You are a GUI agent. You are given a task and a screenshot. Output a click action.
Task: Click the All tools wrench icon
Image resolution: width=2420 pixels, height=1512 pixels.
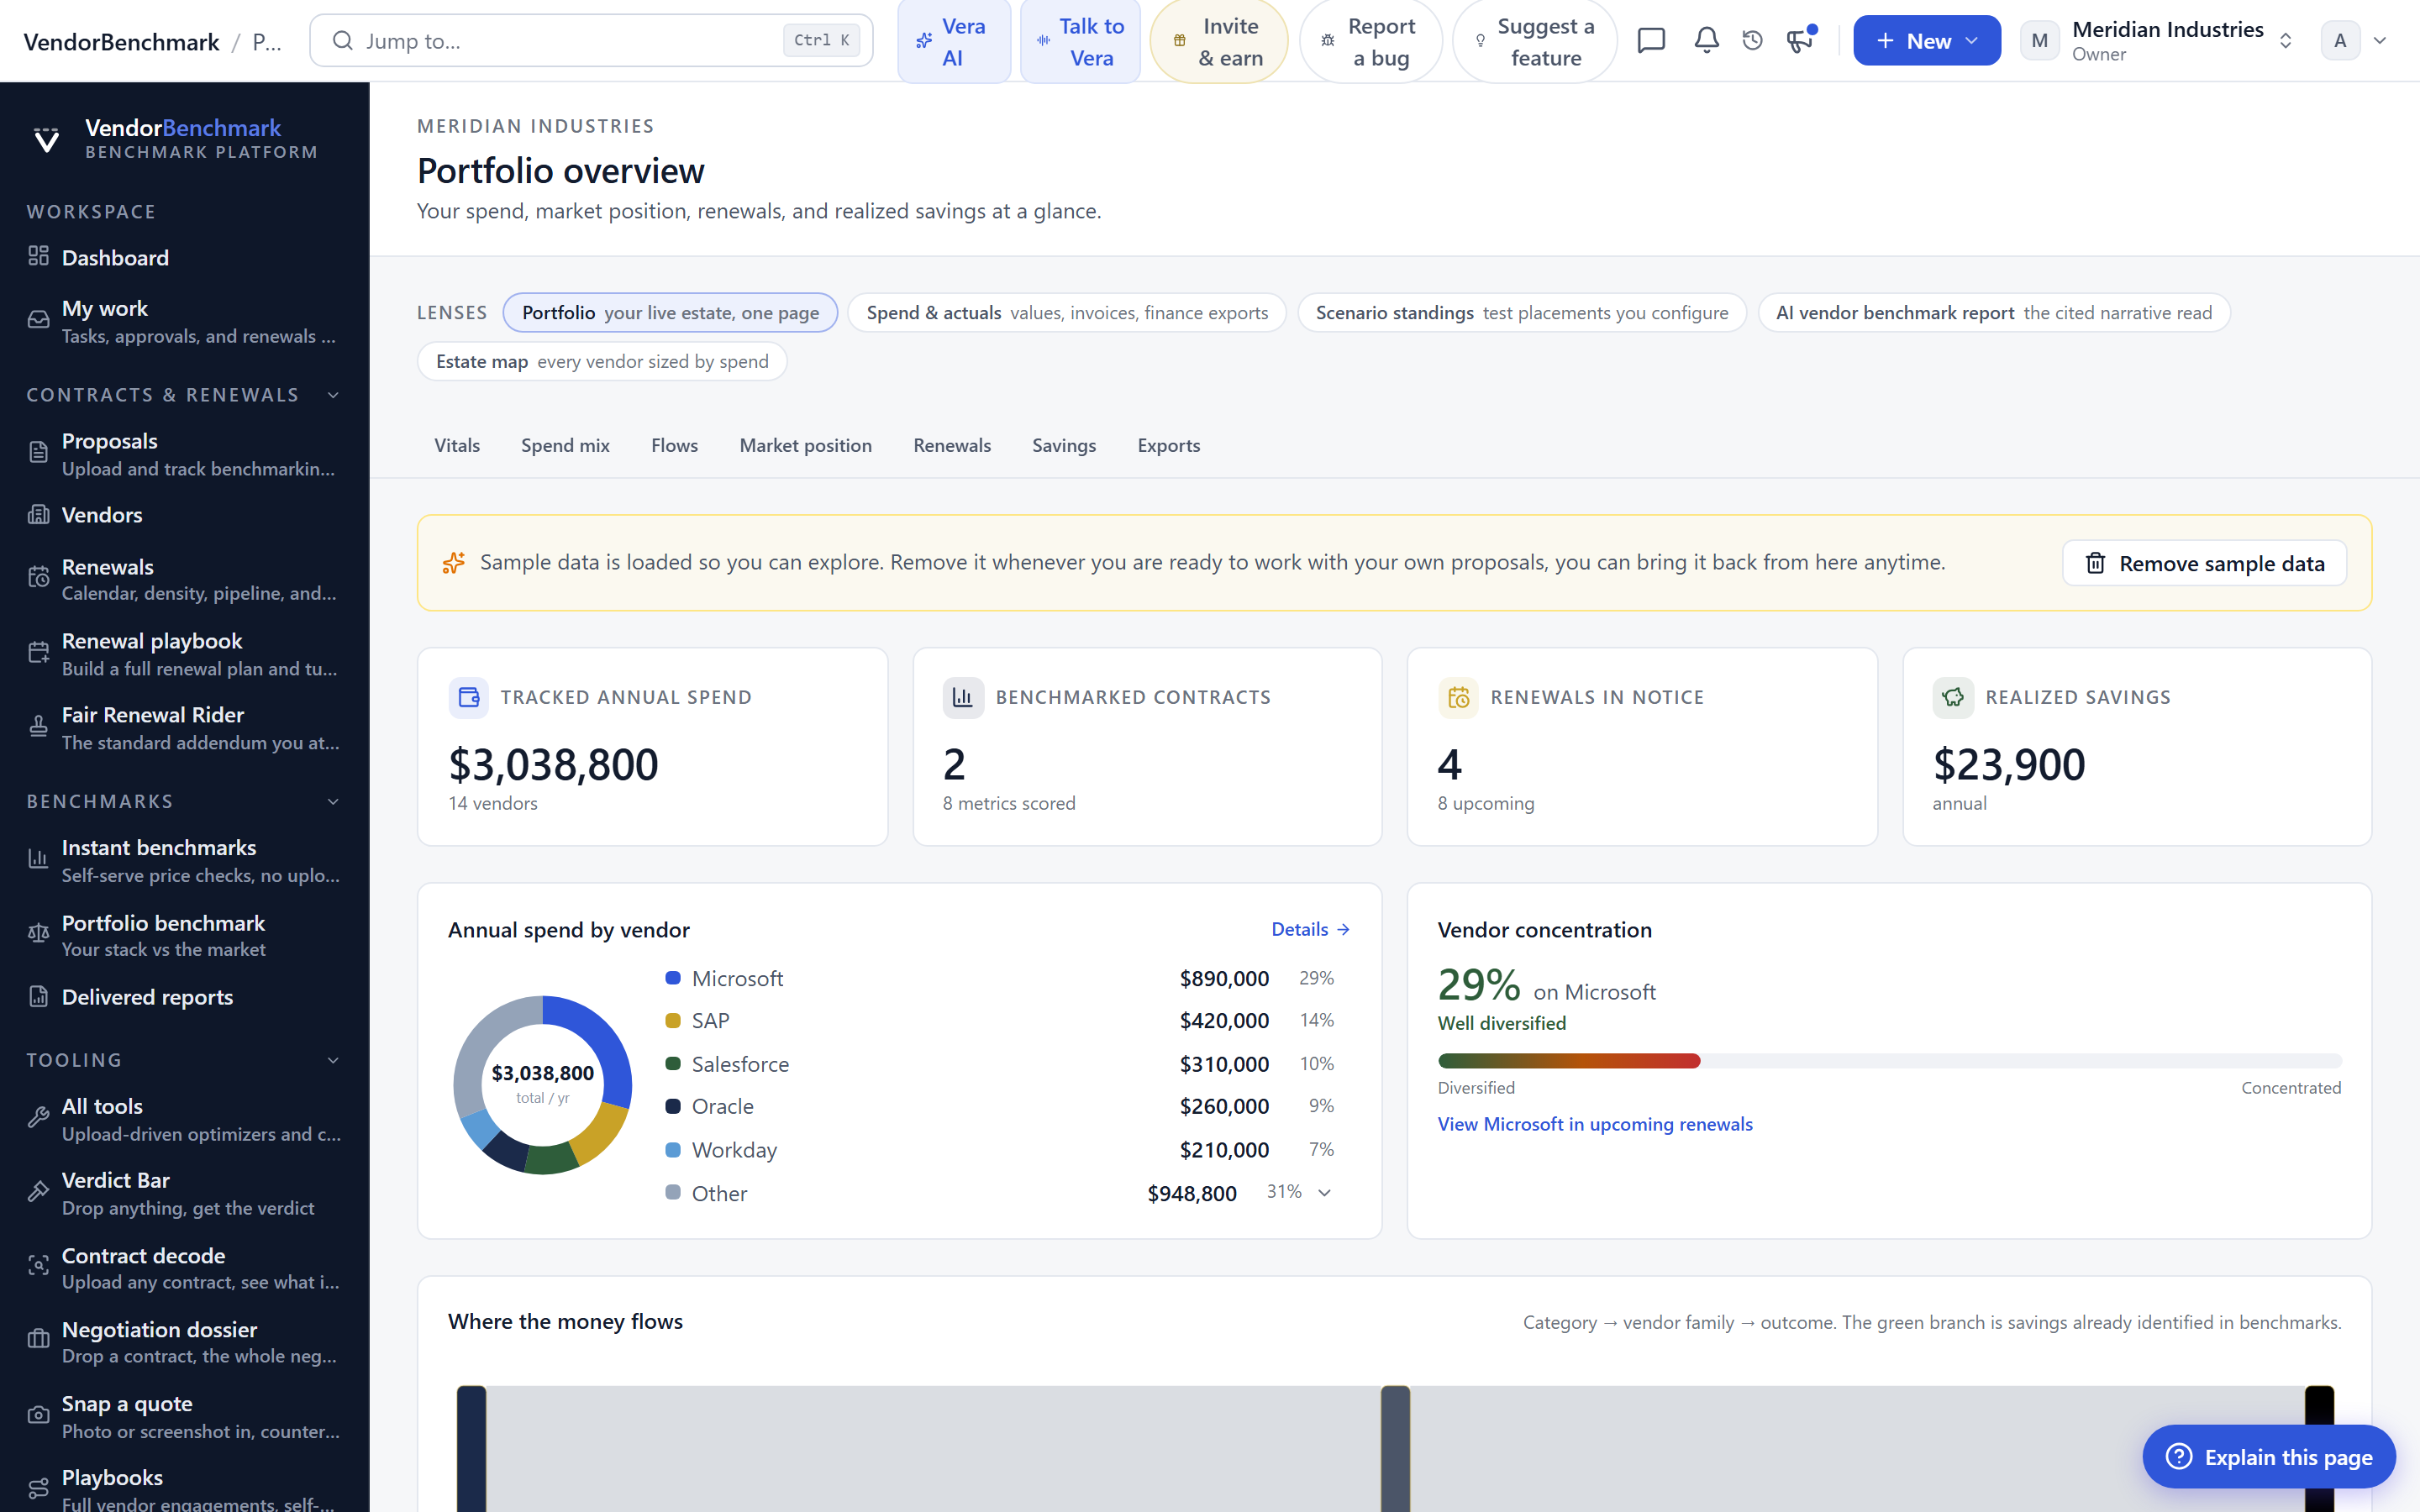point(38,1118)
